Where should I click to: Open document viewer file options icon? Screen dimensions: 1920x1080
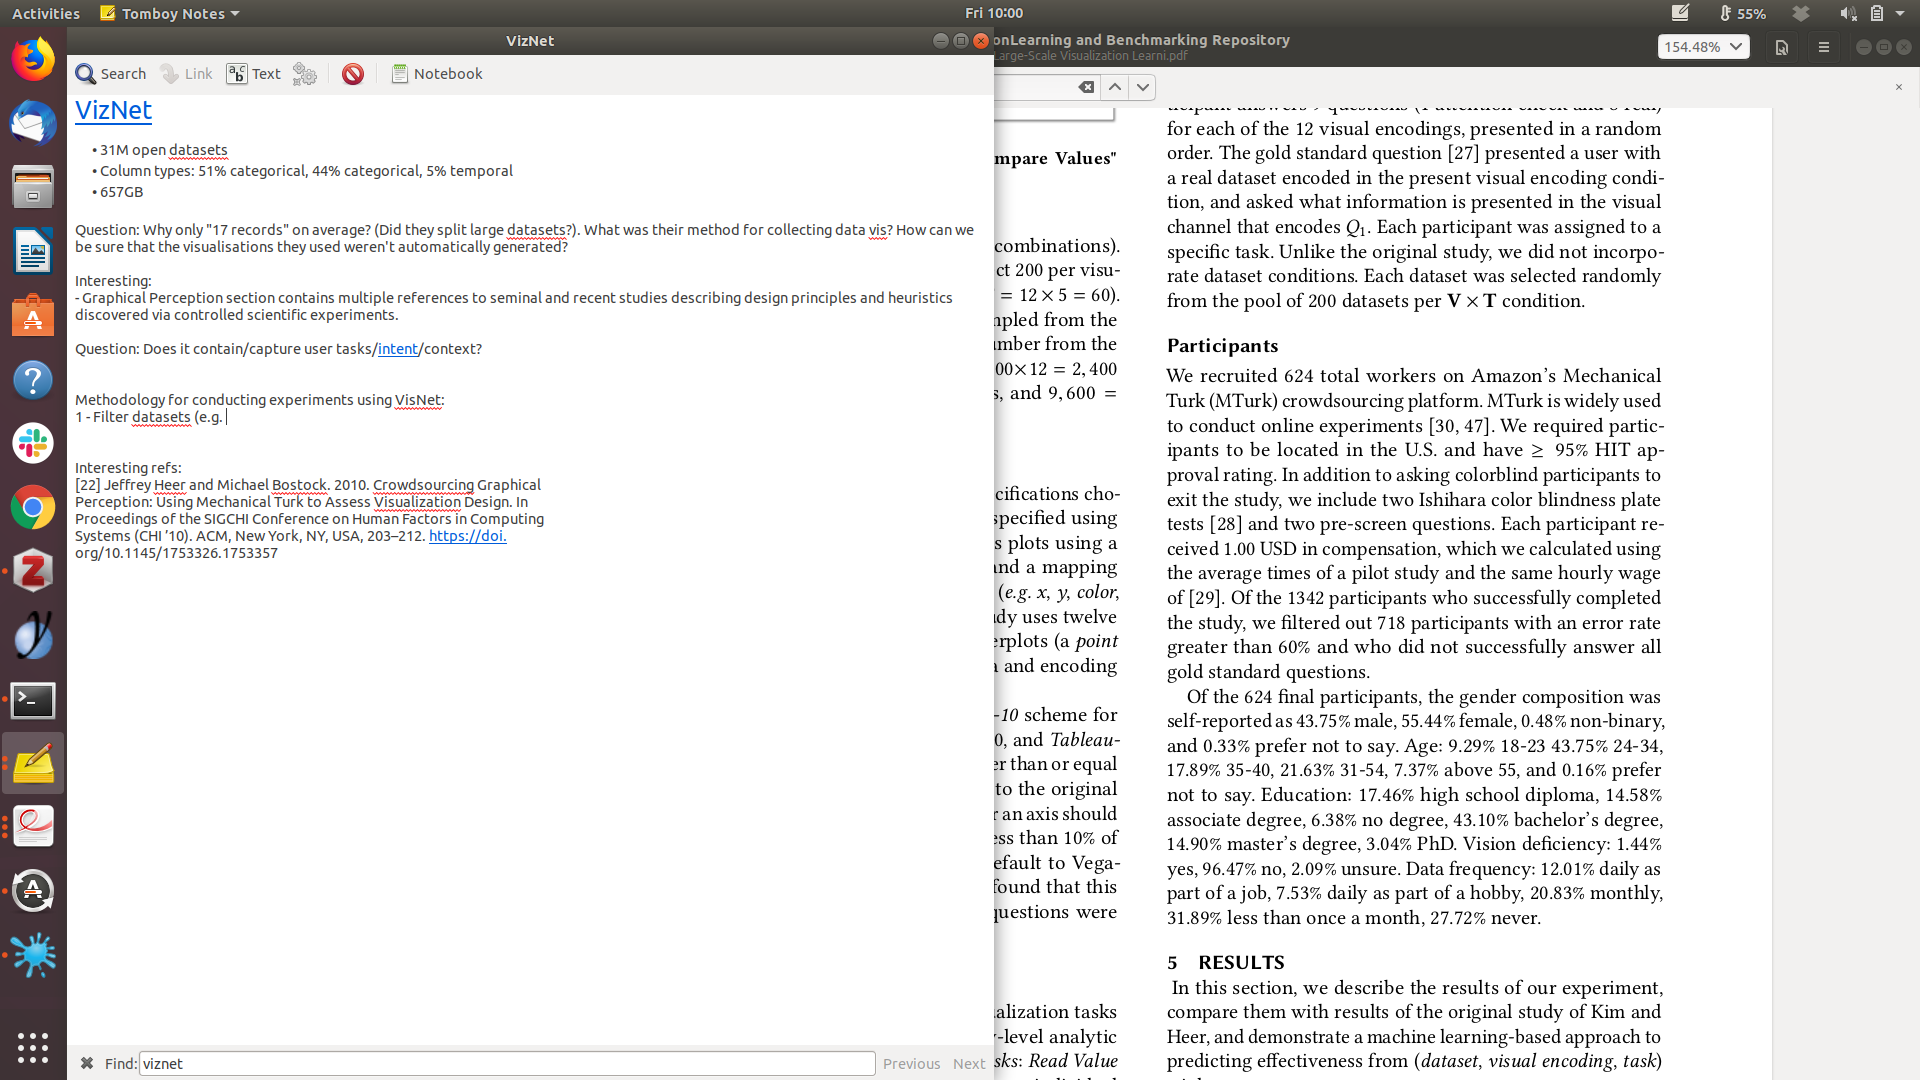[x=1781, y=47]
